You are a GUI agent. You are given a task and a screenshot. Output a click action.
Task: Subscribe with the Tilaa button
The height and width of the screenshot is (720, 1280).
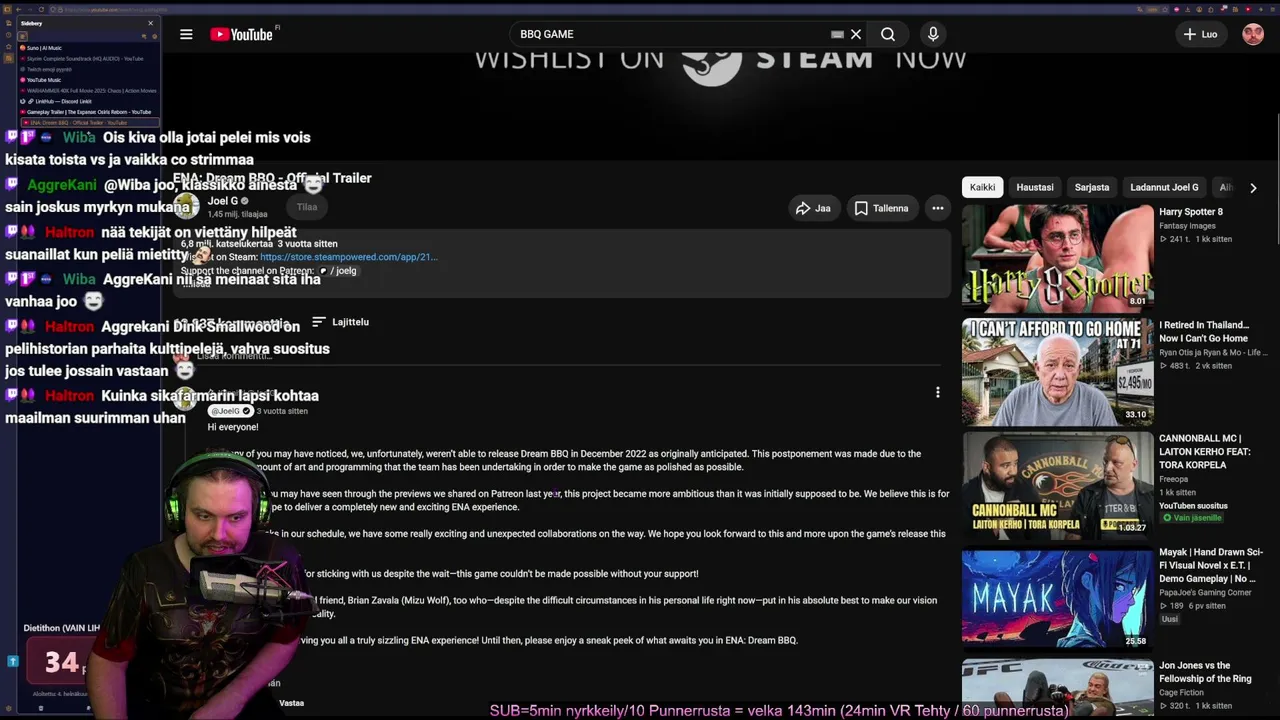point(307,207)
